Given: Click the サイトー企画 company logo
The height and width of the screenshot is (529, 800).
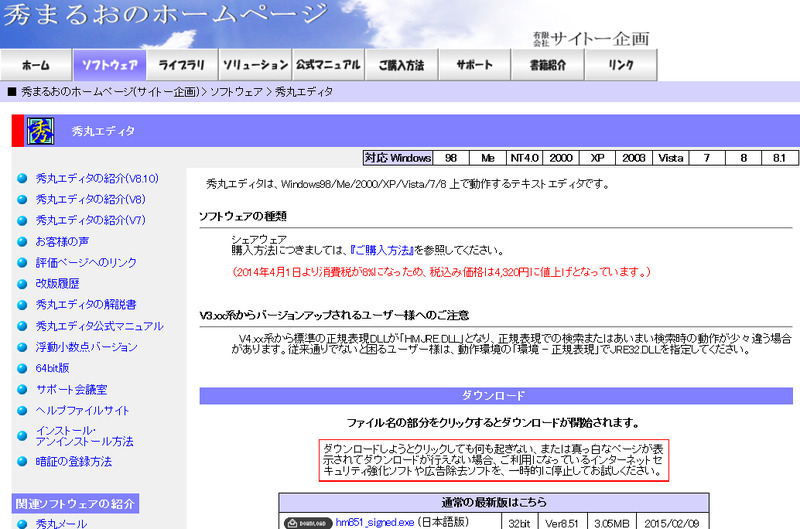Looking at the screenshot, I should 592,38.
